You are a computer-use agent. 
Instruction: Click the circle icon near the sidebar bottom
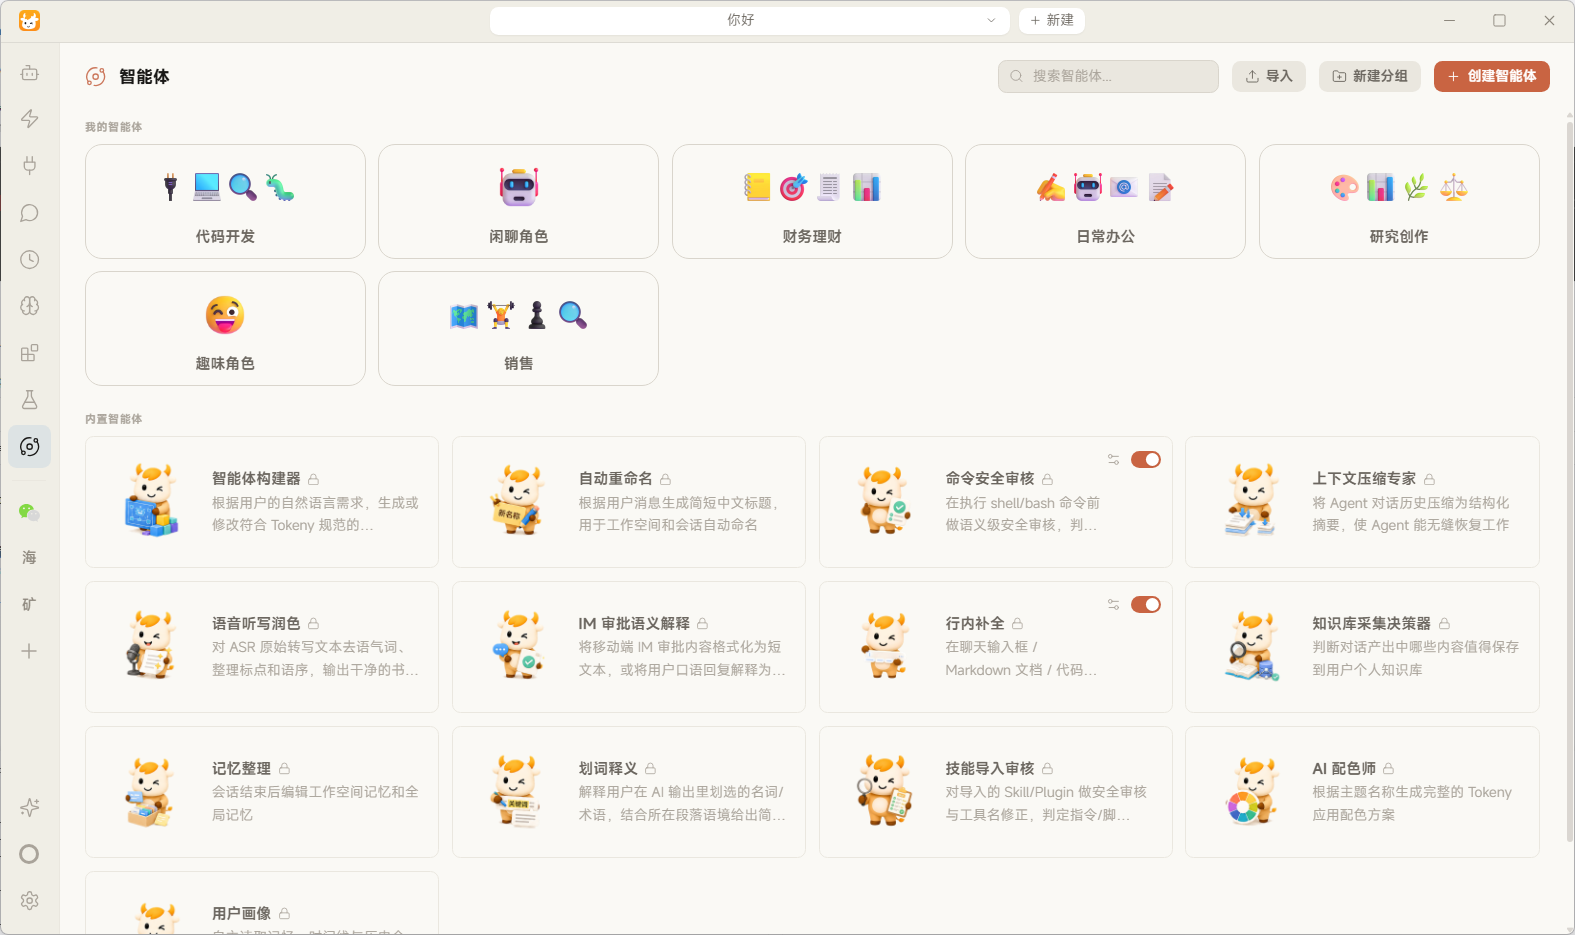[x=30, y=854]
